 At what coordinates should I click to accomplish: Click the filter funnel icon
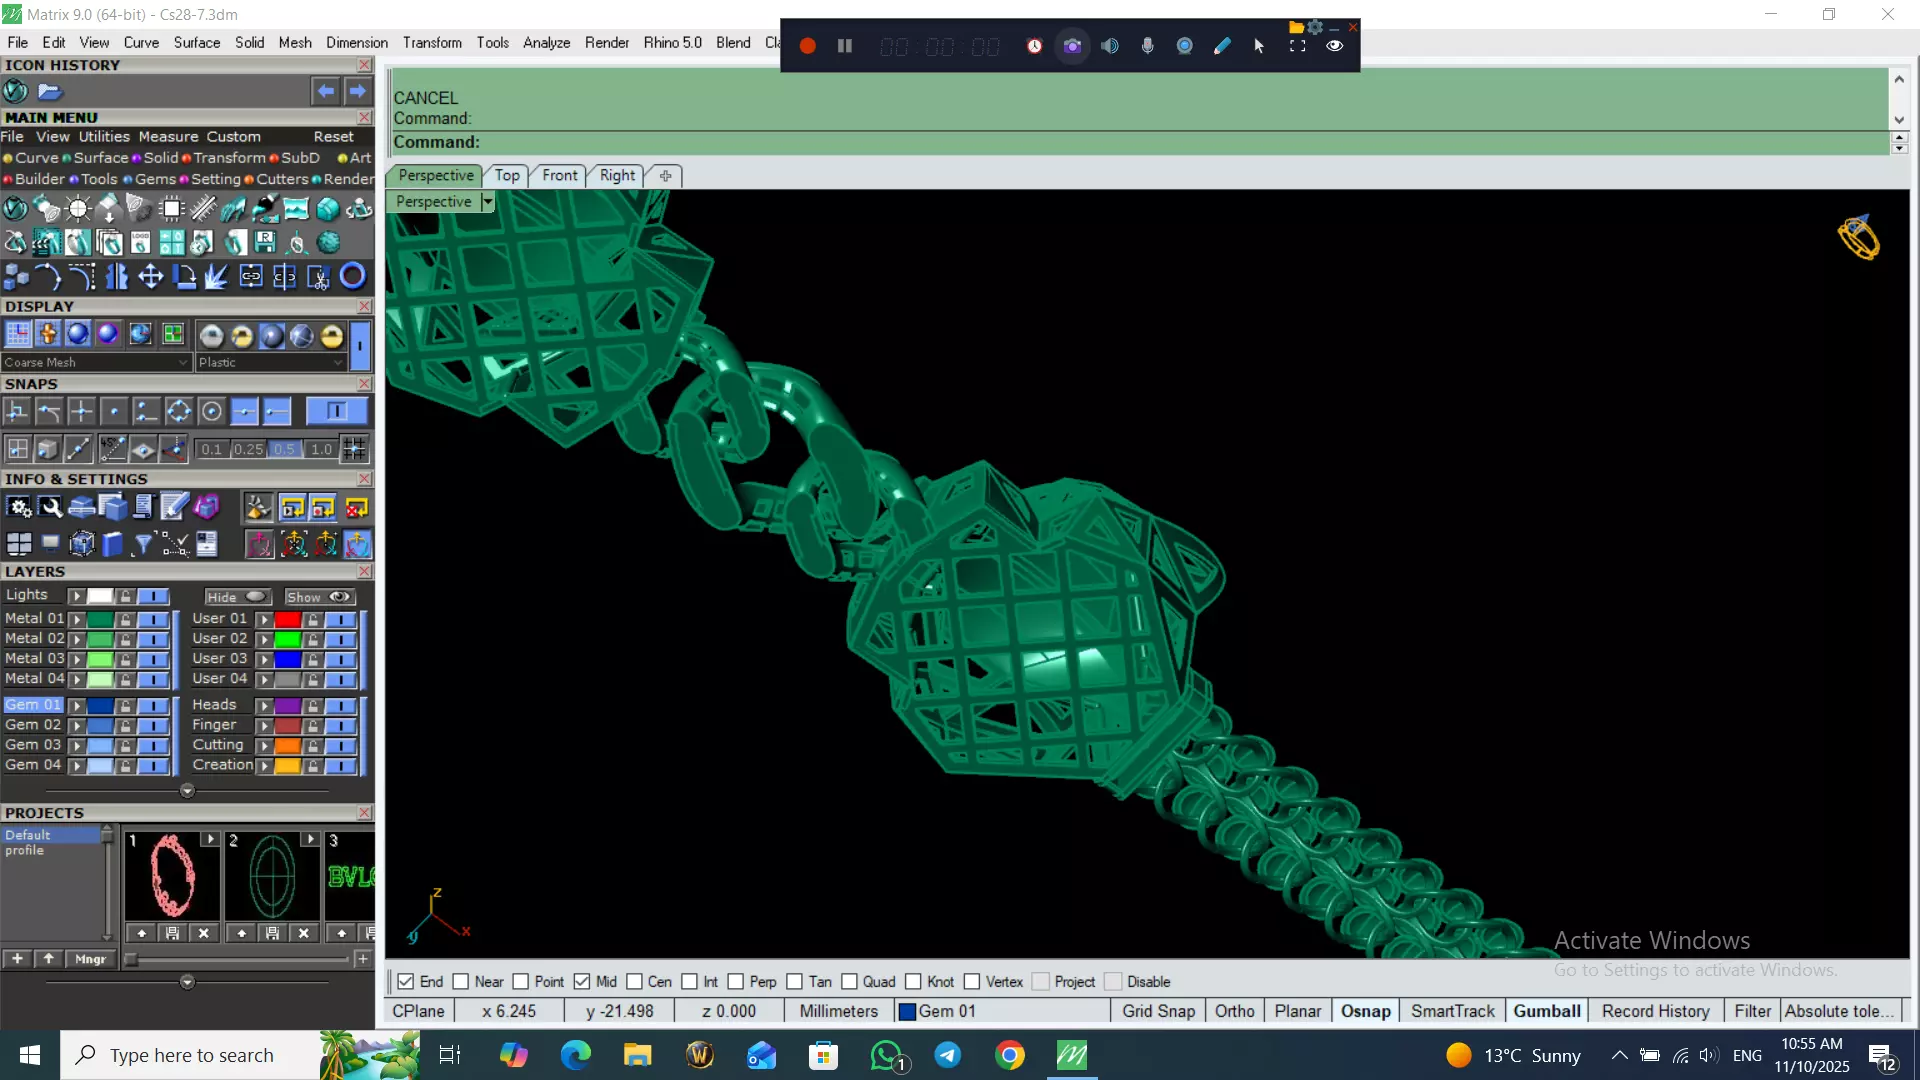click(143, 544)
